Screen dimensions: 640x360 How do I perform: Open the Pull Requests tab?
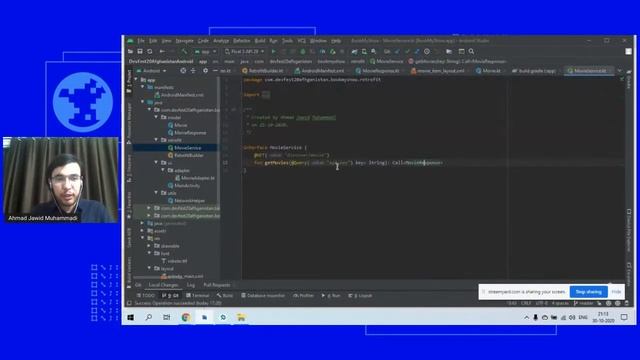217,285
